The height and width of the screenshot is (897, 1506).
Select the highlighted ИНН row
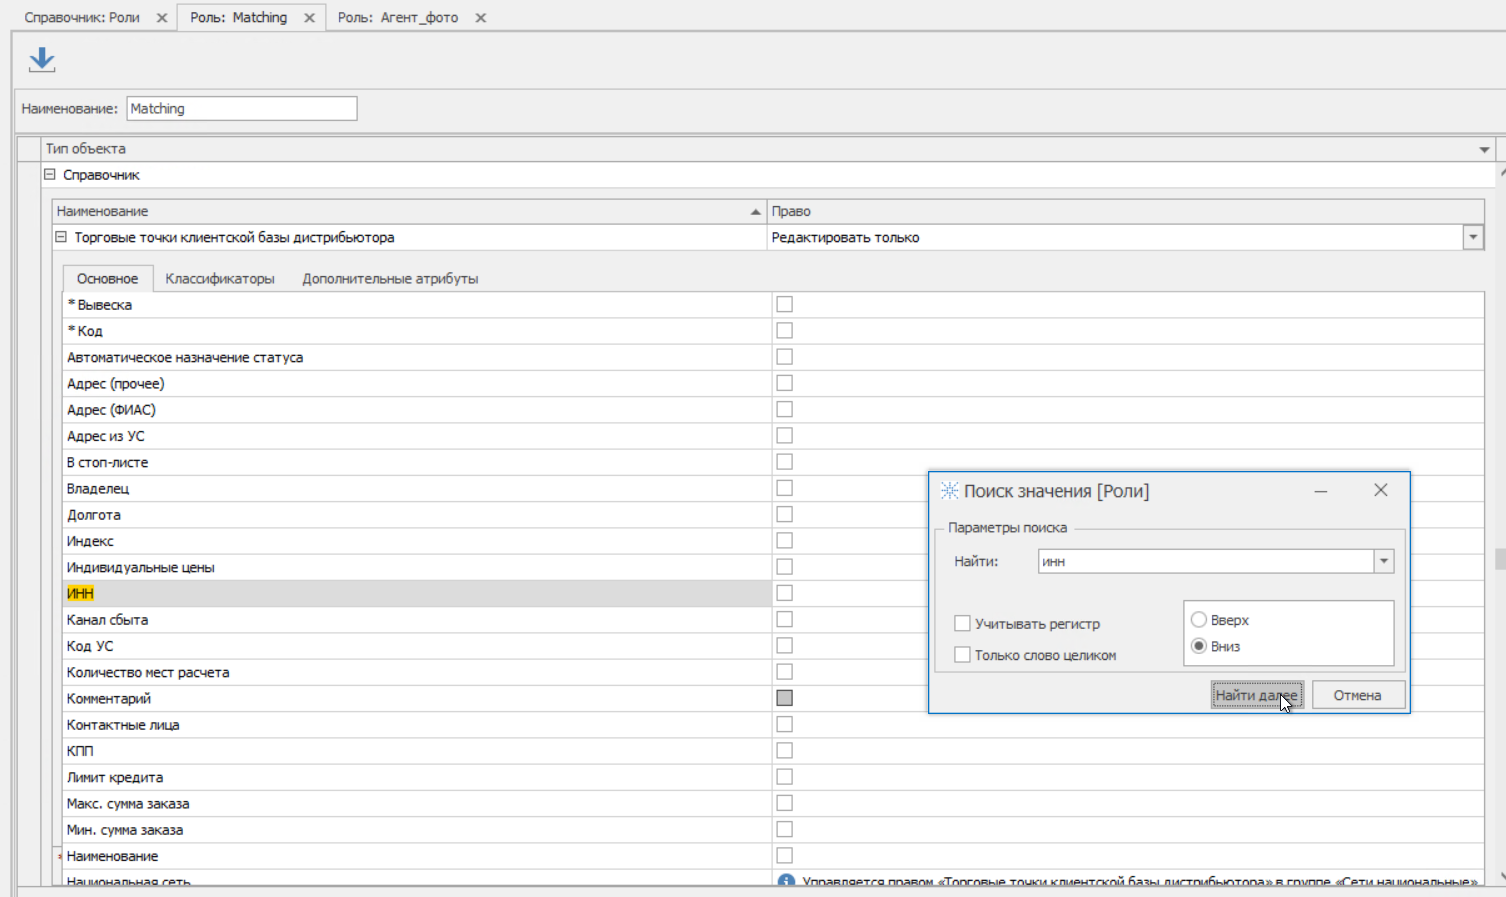[x=416, y=593]
